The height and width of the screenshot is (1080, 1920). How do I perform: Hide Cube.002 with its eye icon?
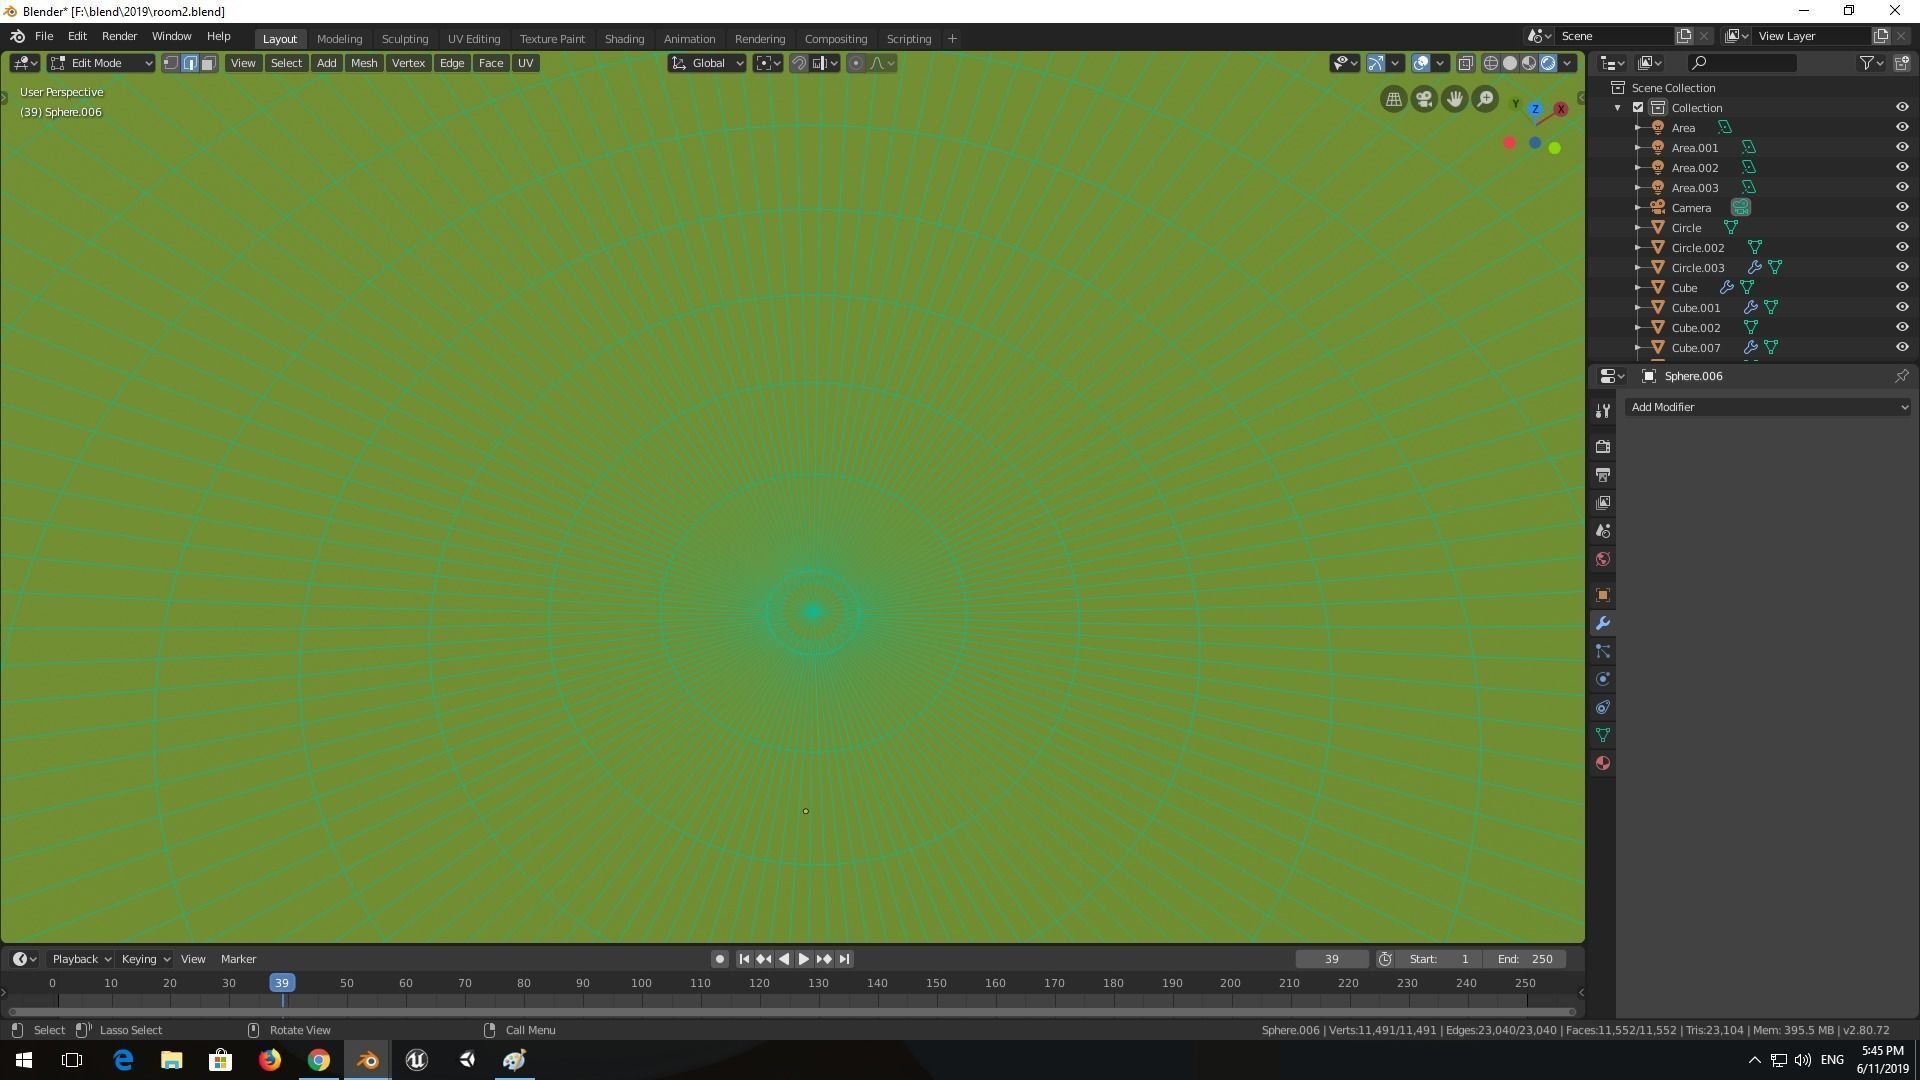point(1902,327)
